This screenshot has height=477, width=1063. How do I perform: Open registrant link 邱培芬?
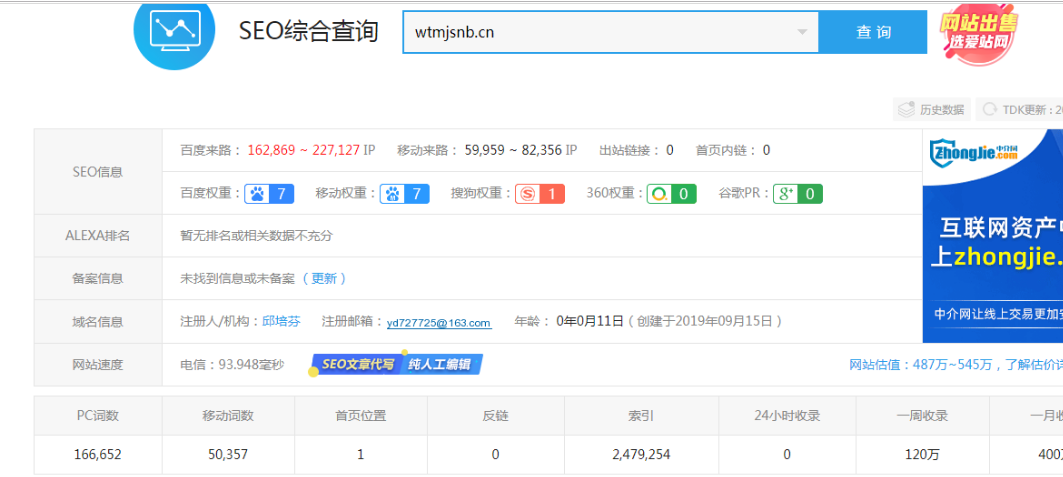click(x=281, y=321)
